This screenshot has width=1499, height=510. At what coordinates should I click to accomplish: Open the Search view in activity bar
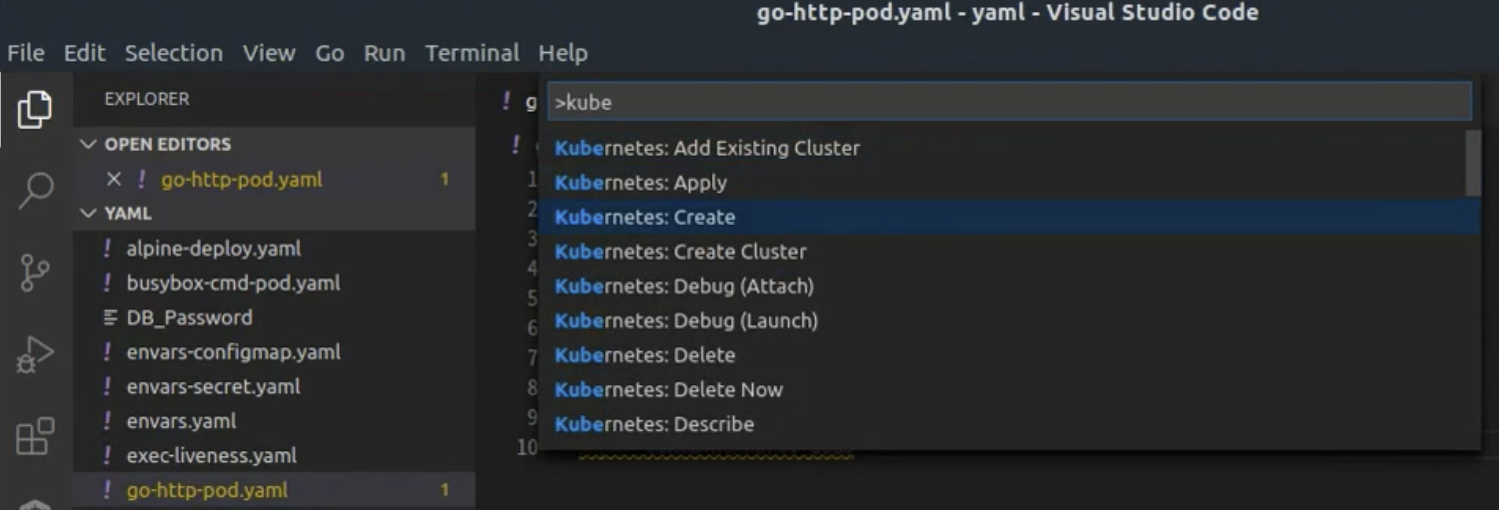(x=35, y=190)
